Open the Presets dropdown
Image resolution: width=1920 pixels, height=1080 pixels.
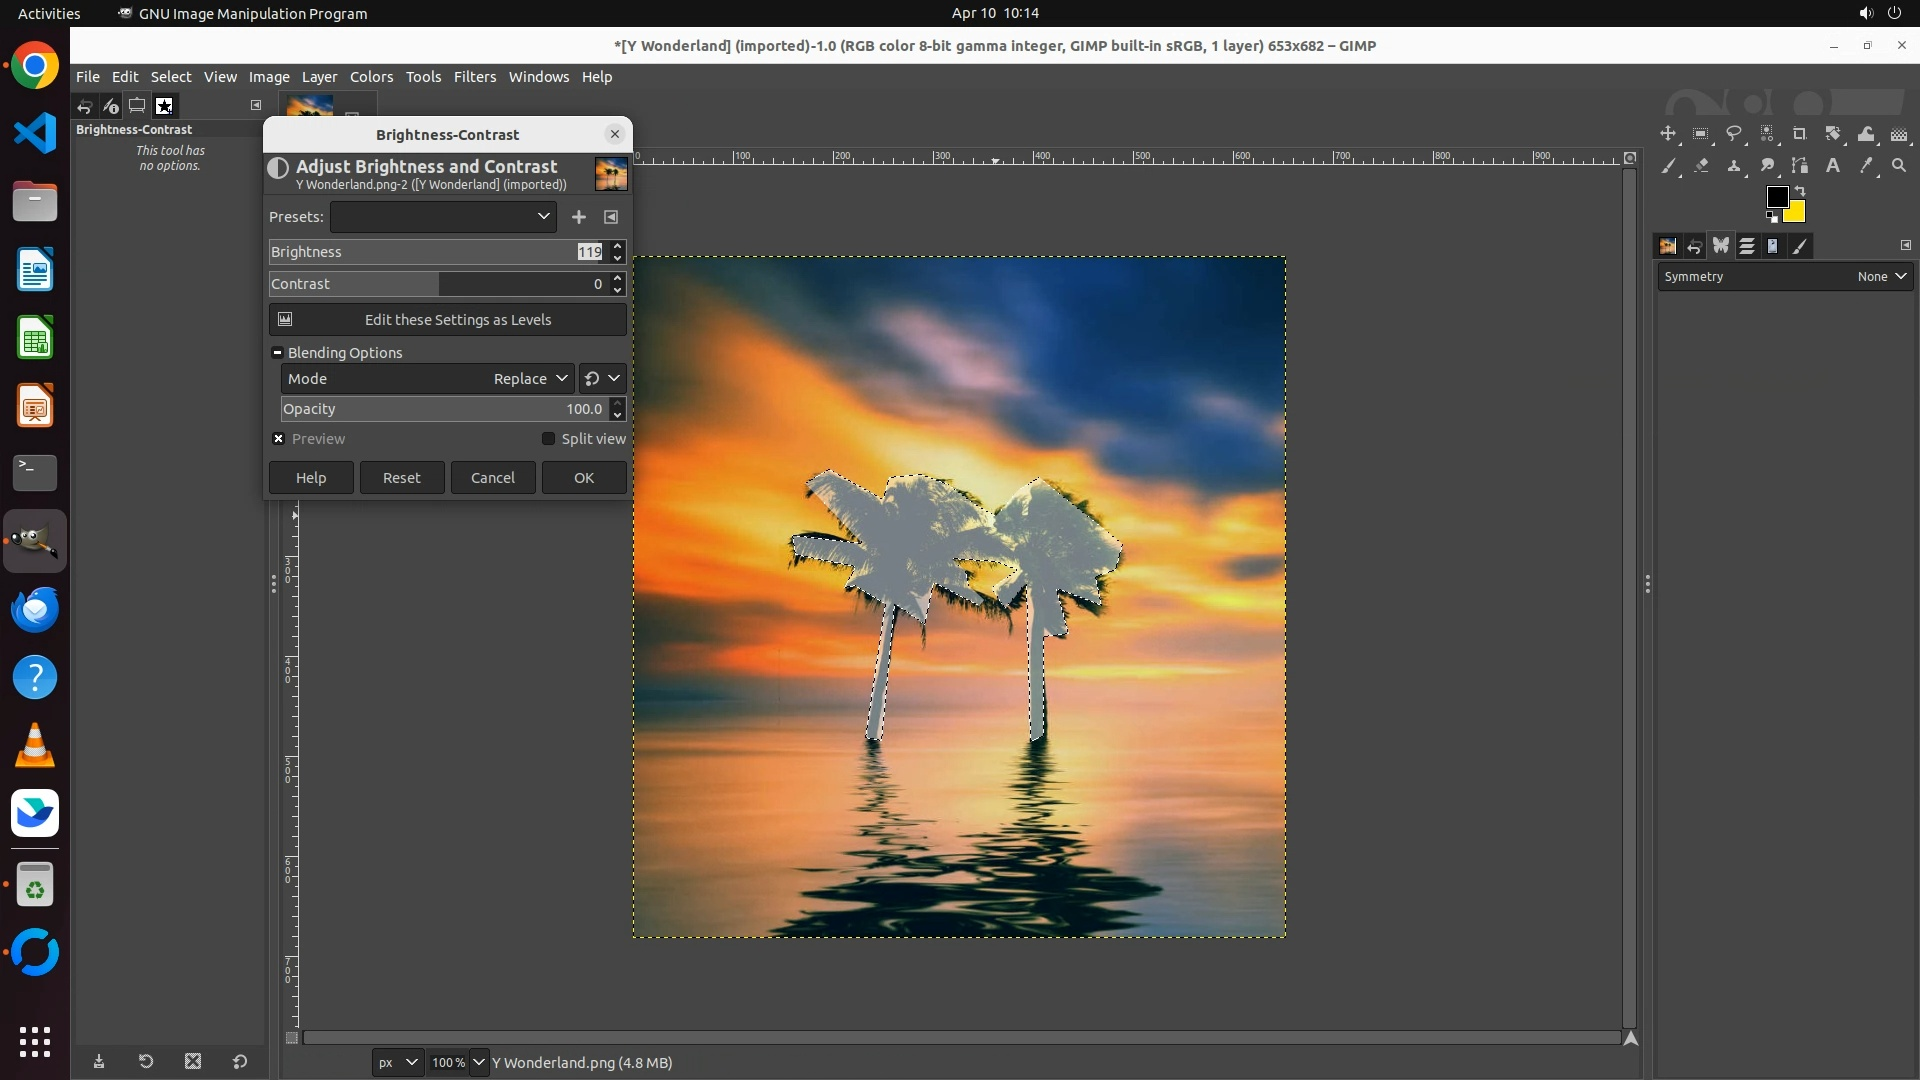pyautogui.click(x=443, y=217)
